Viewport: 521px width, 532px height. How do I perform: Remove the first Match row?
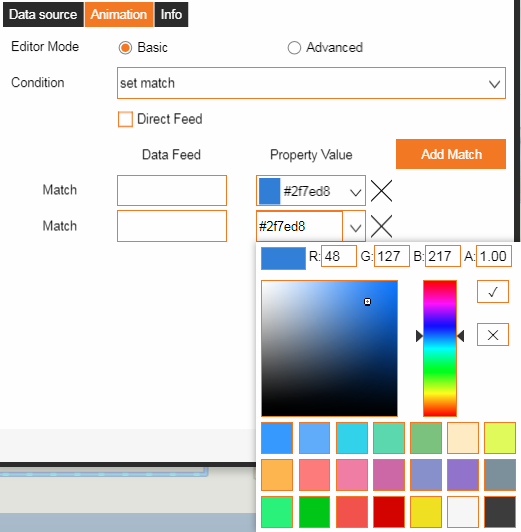click(x=381, y=191)
